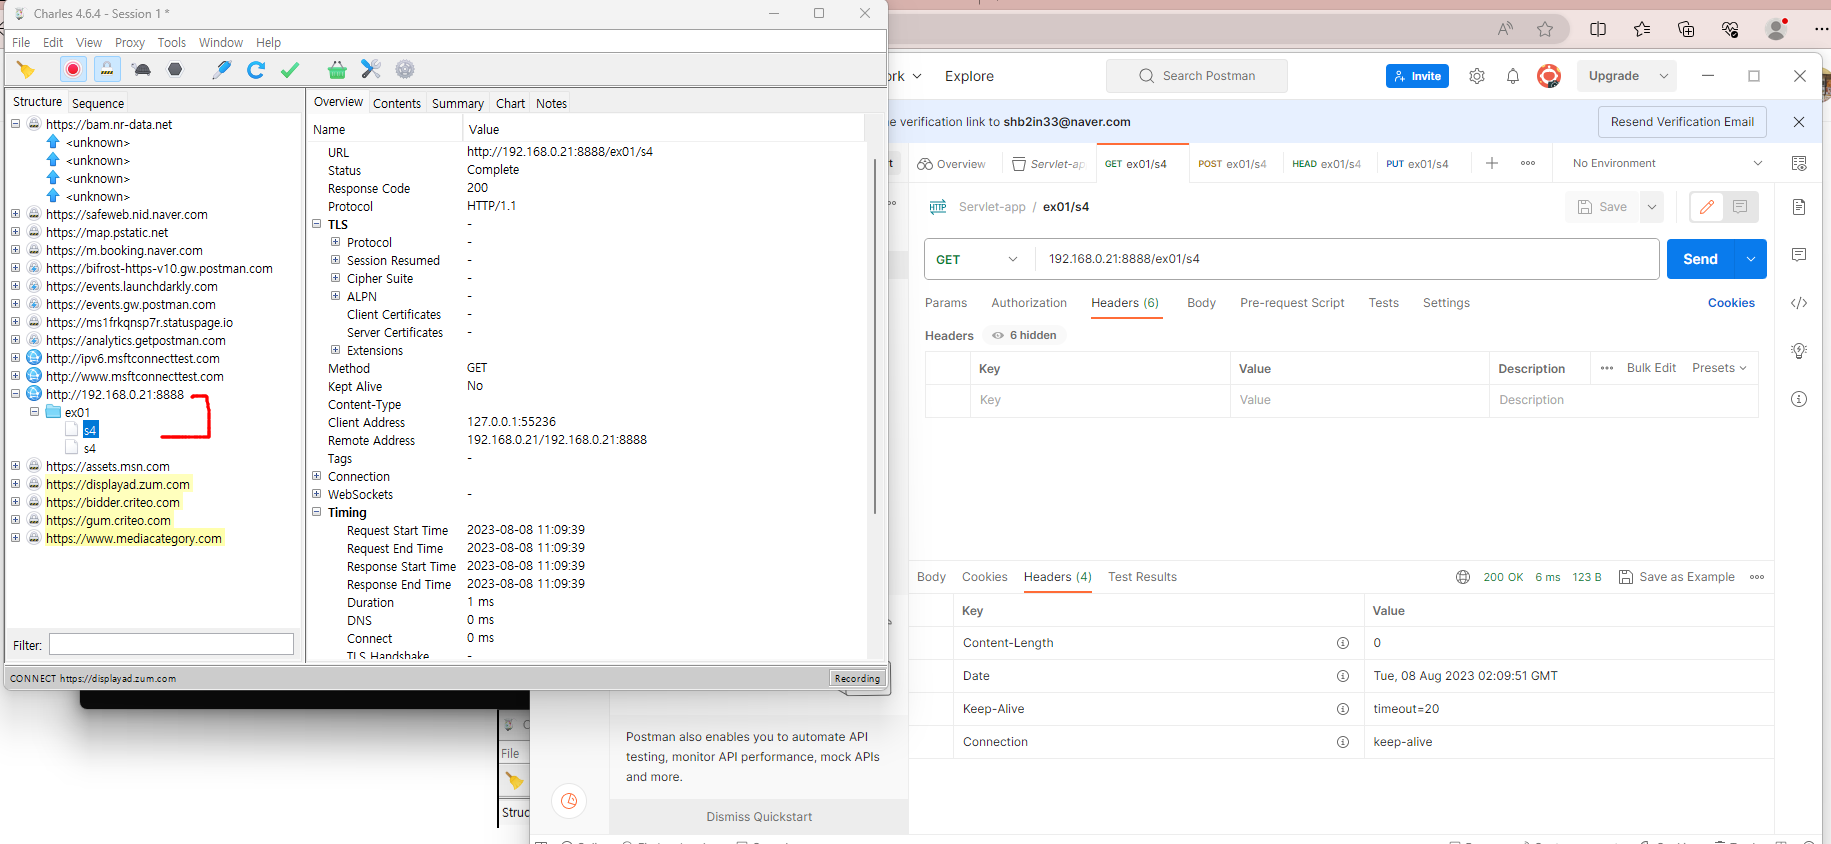Click the Recording status button
The image size is (1831, 844).
857,678
